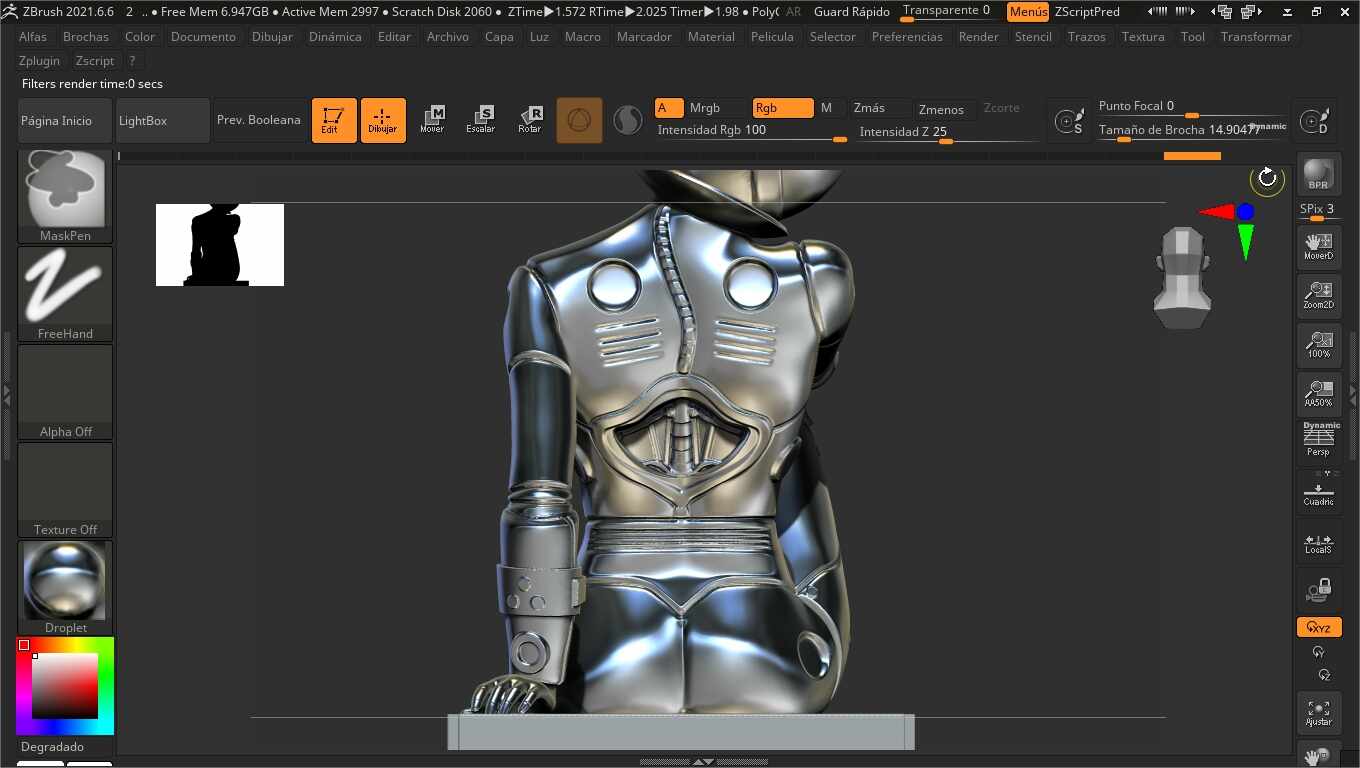Run a BPR render

pyautogui.click(x=1319, y=175)
